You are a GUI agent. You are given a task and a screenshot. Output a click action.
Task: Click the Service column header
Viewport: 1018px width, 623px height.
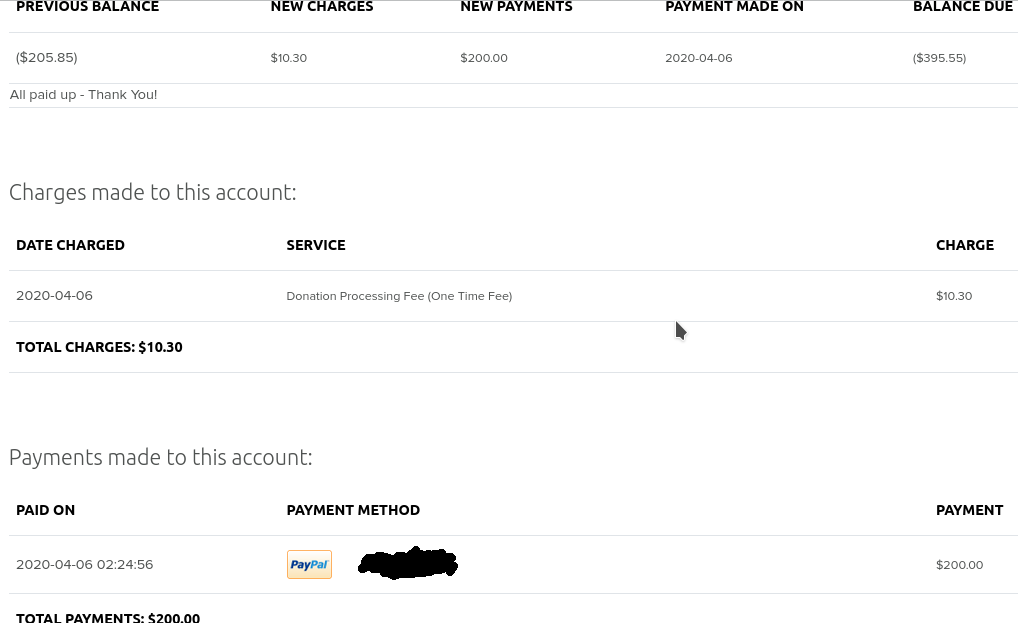tap(316, 245)
